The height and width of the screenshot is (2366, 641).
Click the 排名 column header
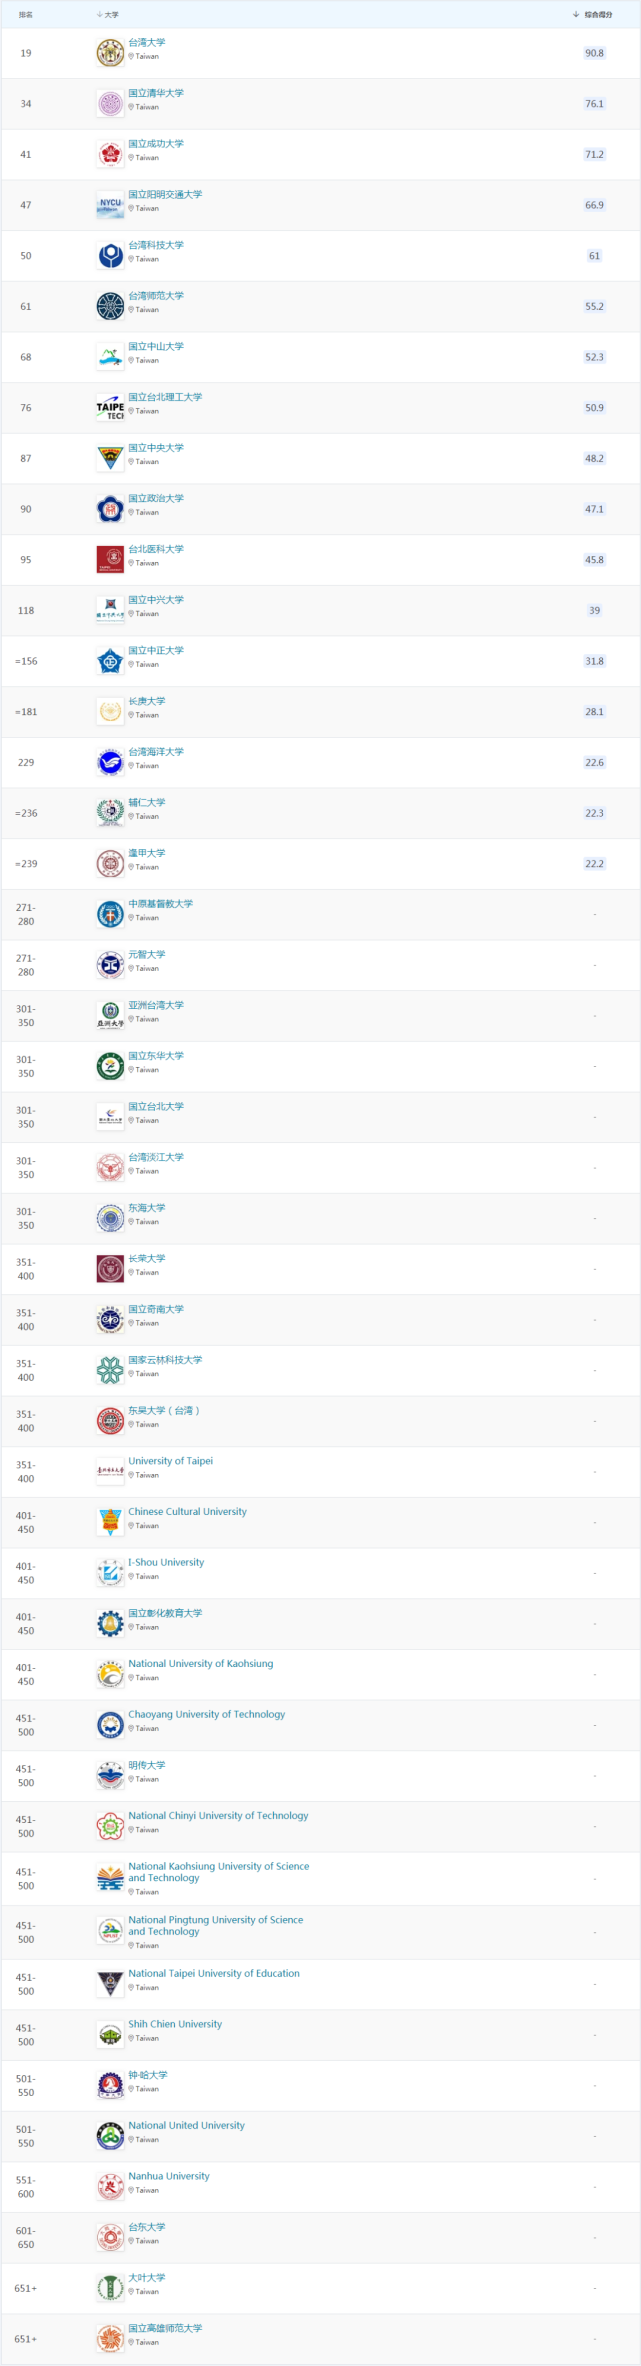tap(26, 14)
